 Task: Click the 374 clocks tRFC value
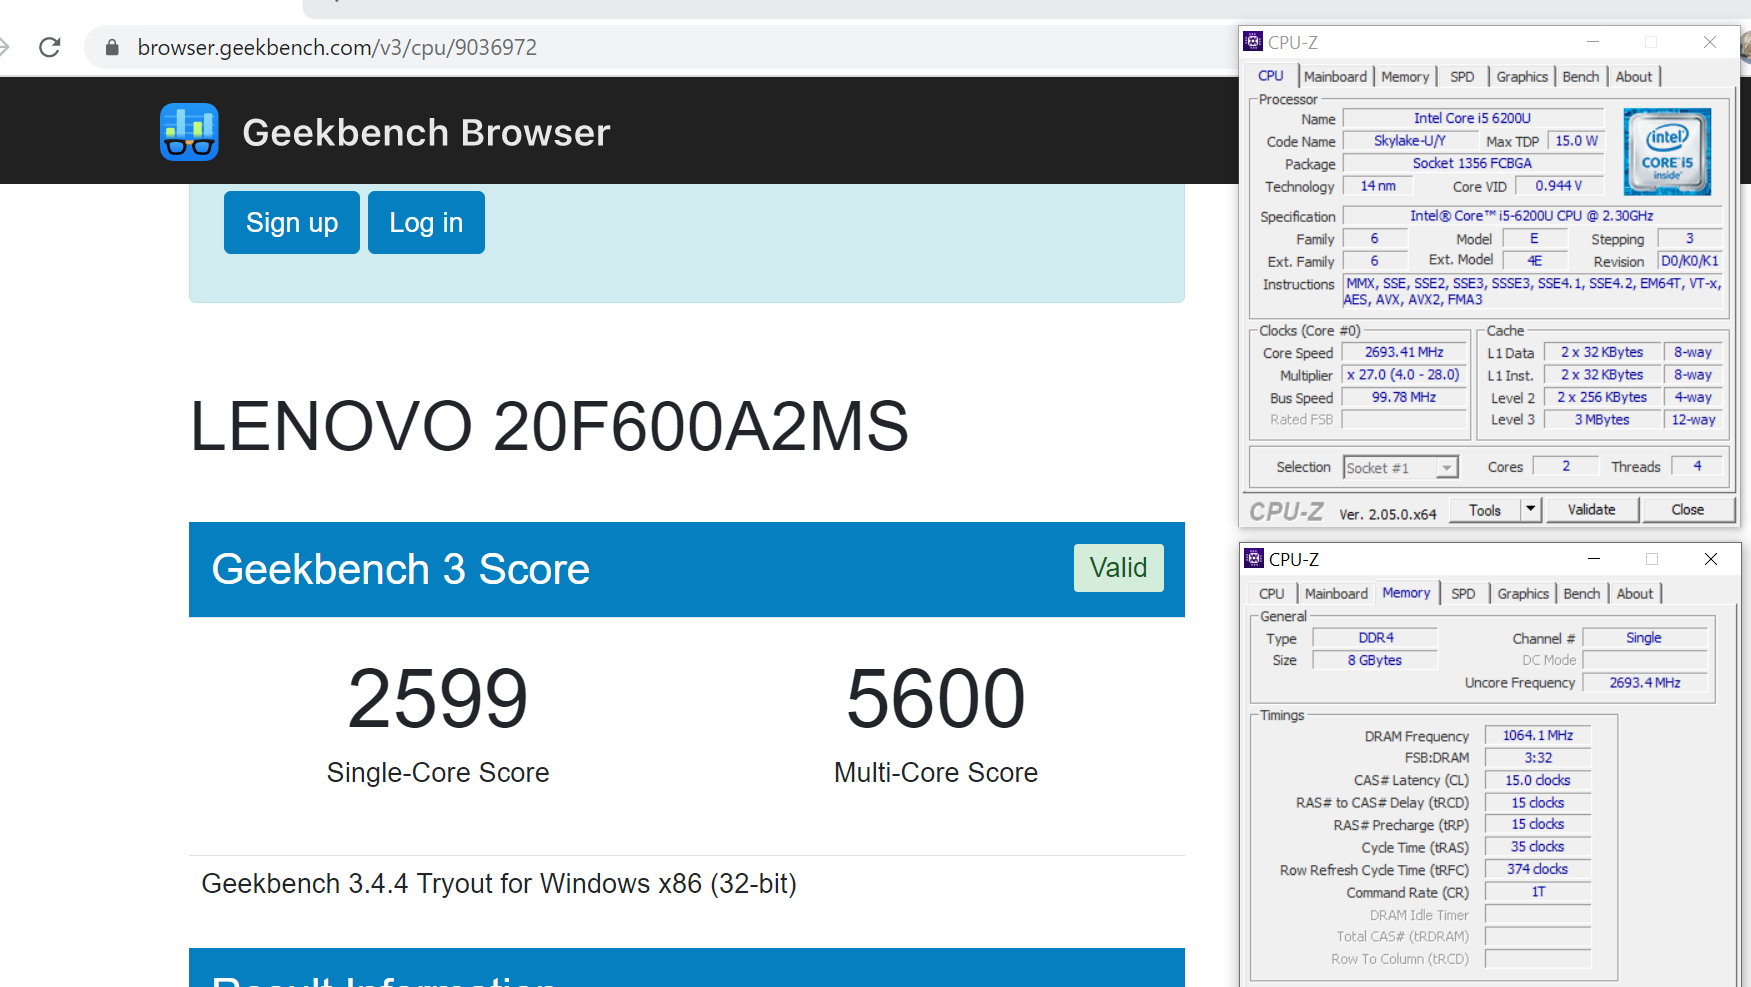click(x=1538, y=869)
